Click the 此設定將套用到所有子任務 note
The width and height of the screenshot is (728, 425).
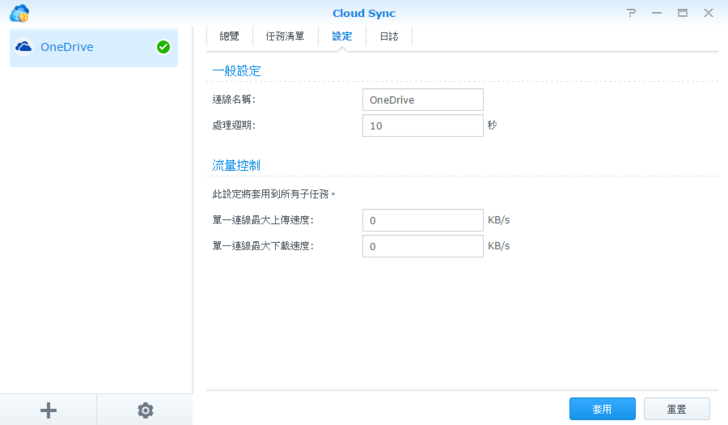click(273, 194)
